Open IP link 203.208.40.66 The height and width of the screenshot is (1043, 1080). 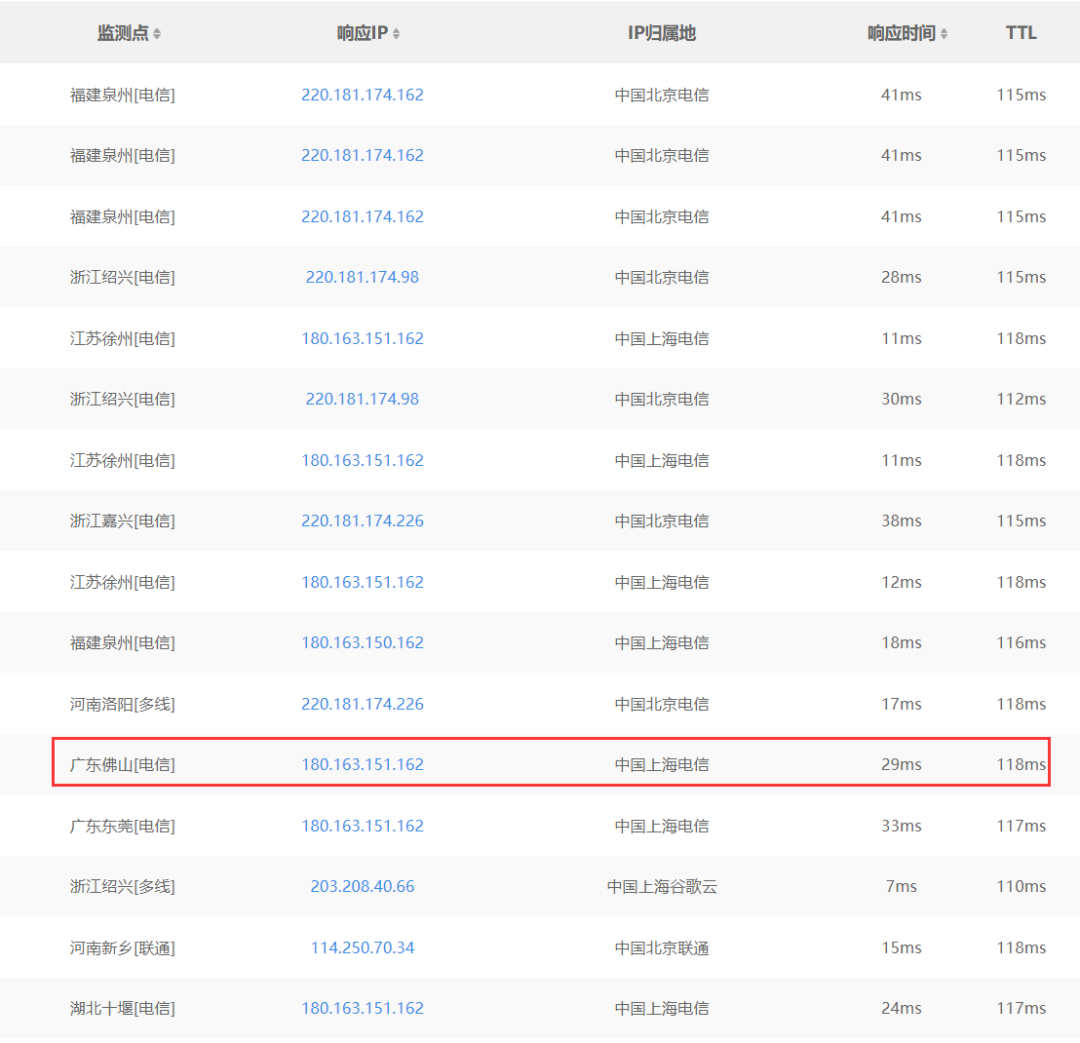362,887
